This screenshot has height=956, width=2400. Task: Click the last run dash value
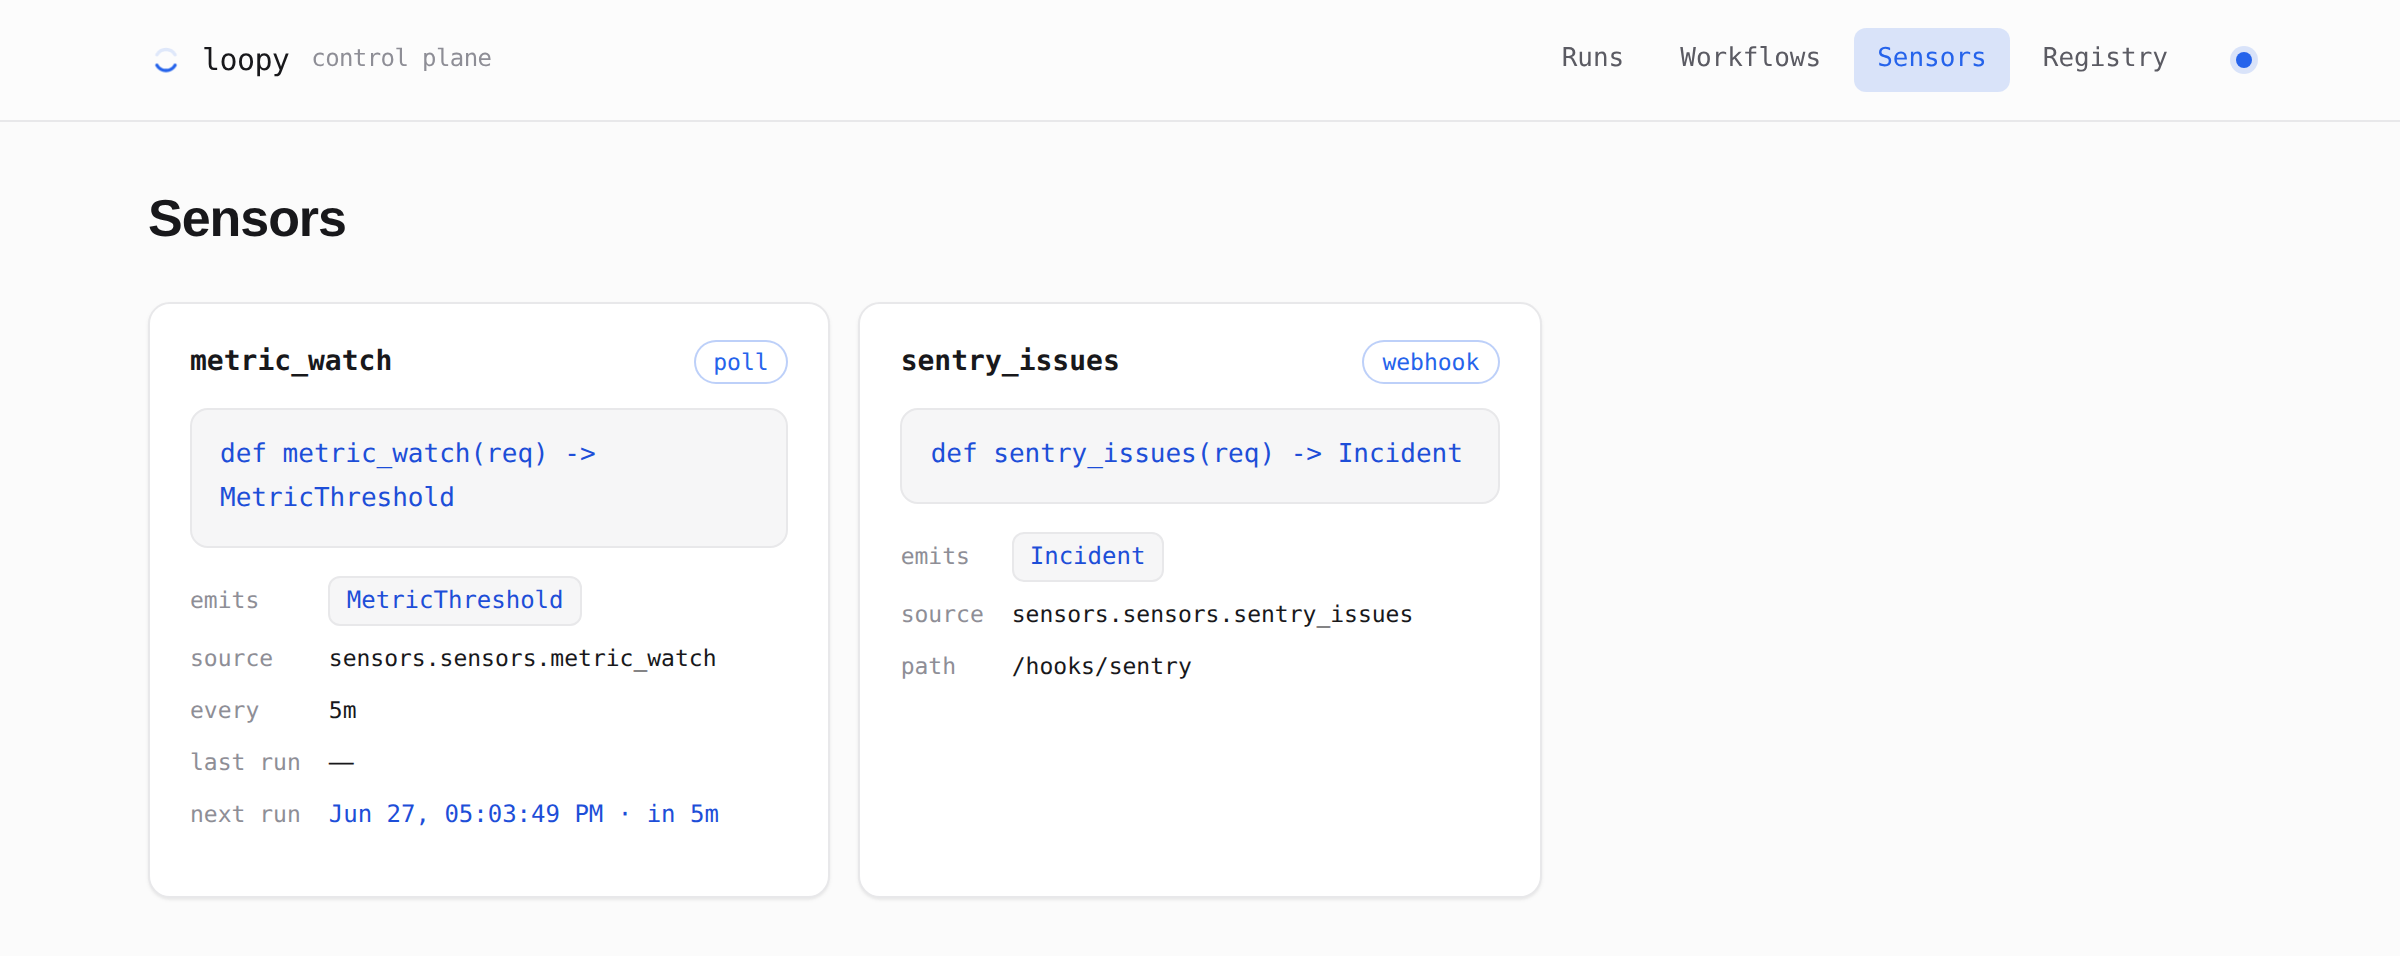click(x=342, y=762)
